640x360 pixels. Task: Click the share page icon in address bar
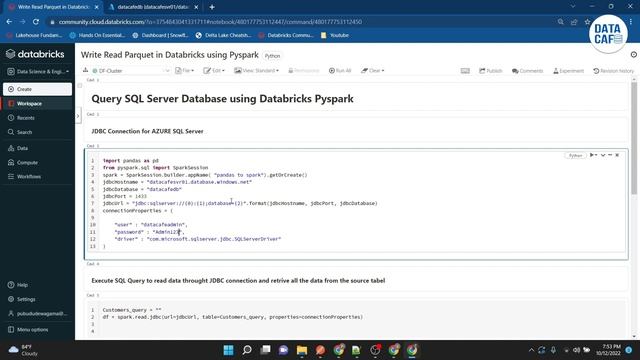click(x=574, y=22)
